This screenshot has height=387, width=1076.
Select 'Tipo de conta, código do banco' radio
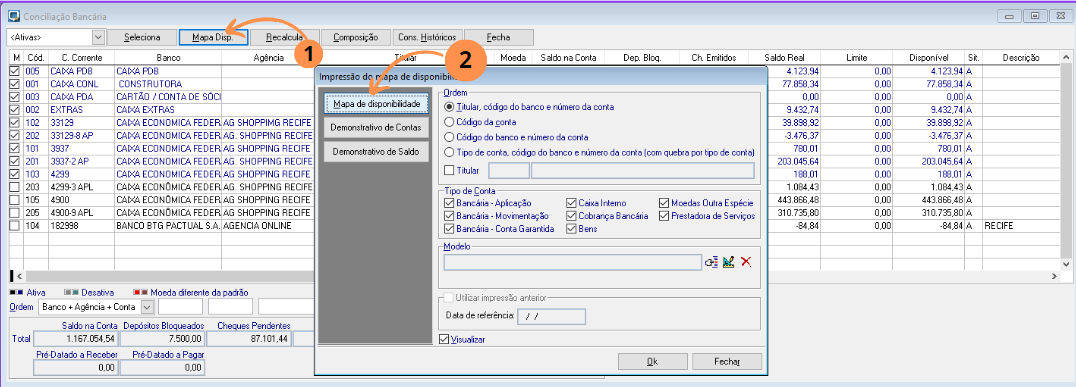(449, 152)
